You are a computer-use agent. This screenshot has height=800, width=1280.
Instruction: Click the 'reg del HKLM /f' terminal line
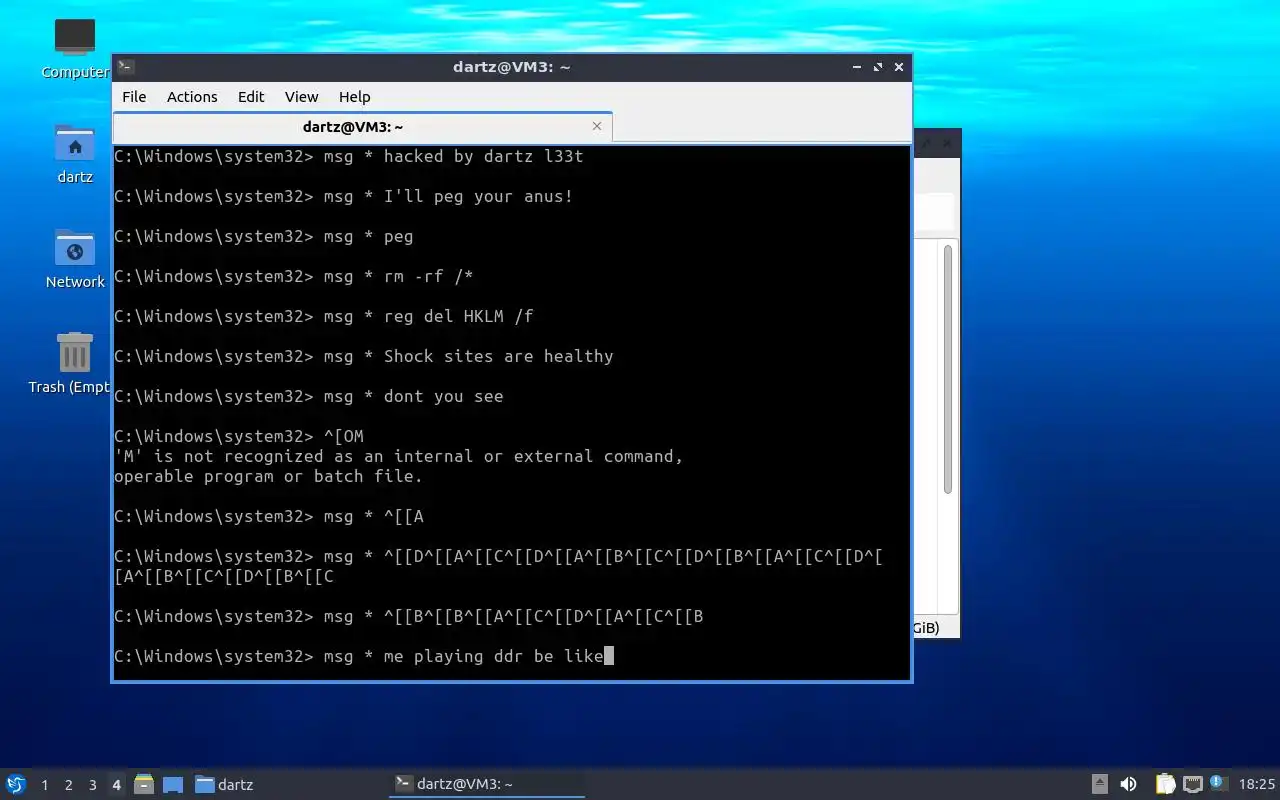(324, 316)
